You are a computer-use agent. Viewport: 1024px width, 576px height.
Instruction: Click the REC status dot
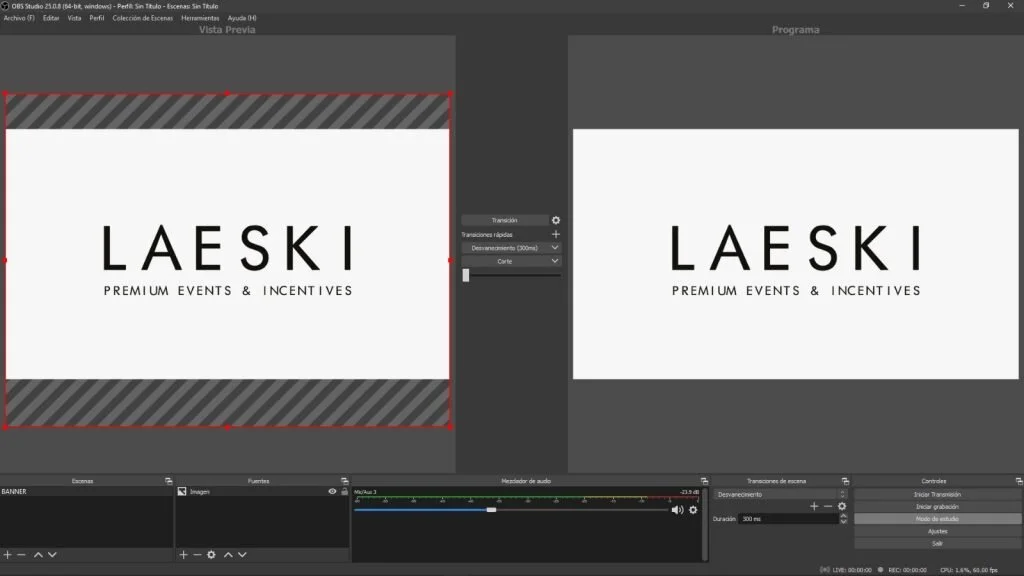(x=880, y=569)
